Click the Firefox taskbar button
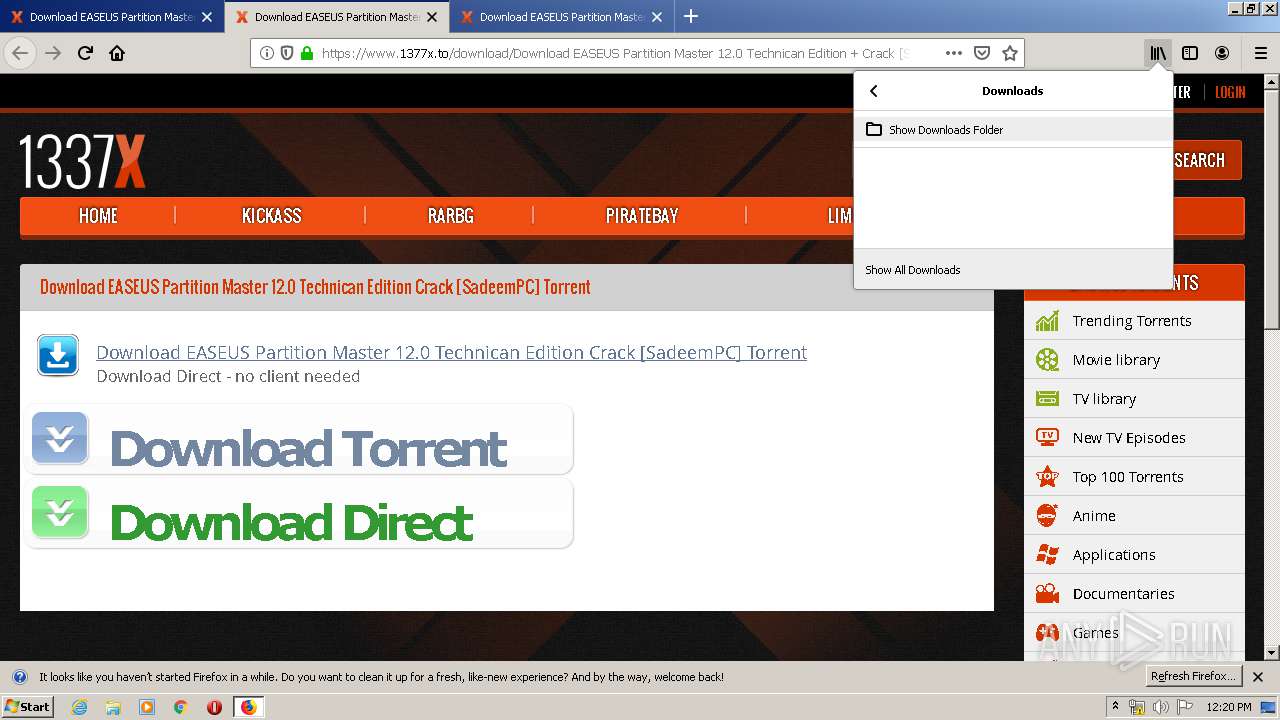1280x720 pixels. pos(248,707)
